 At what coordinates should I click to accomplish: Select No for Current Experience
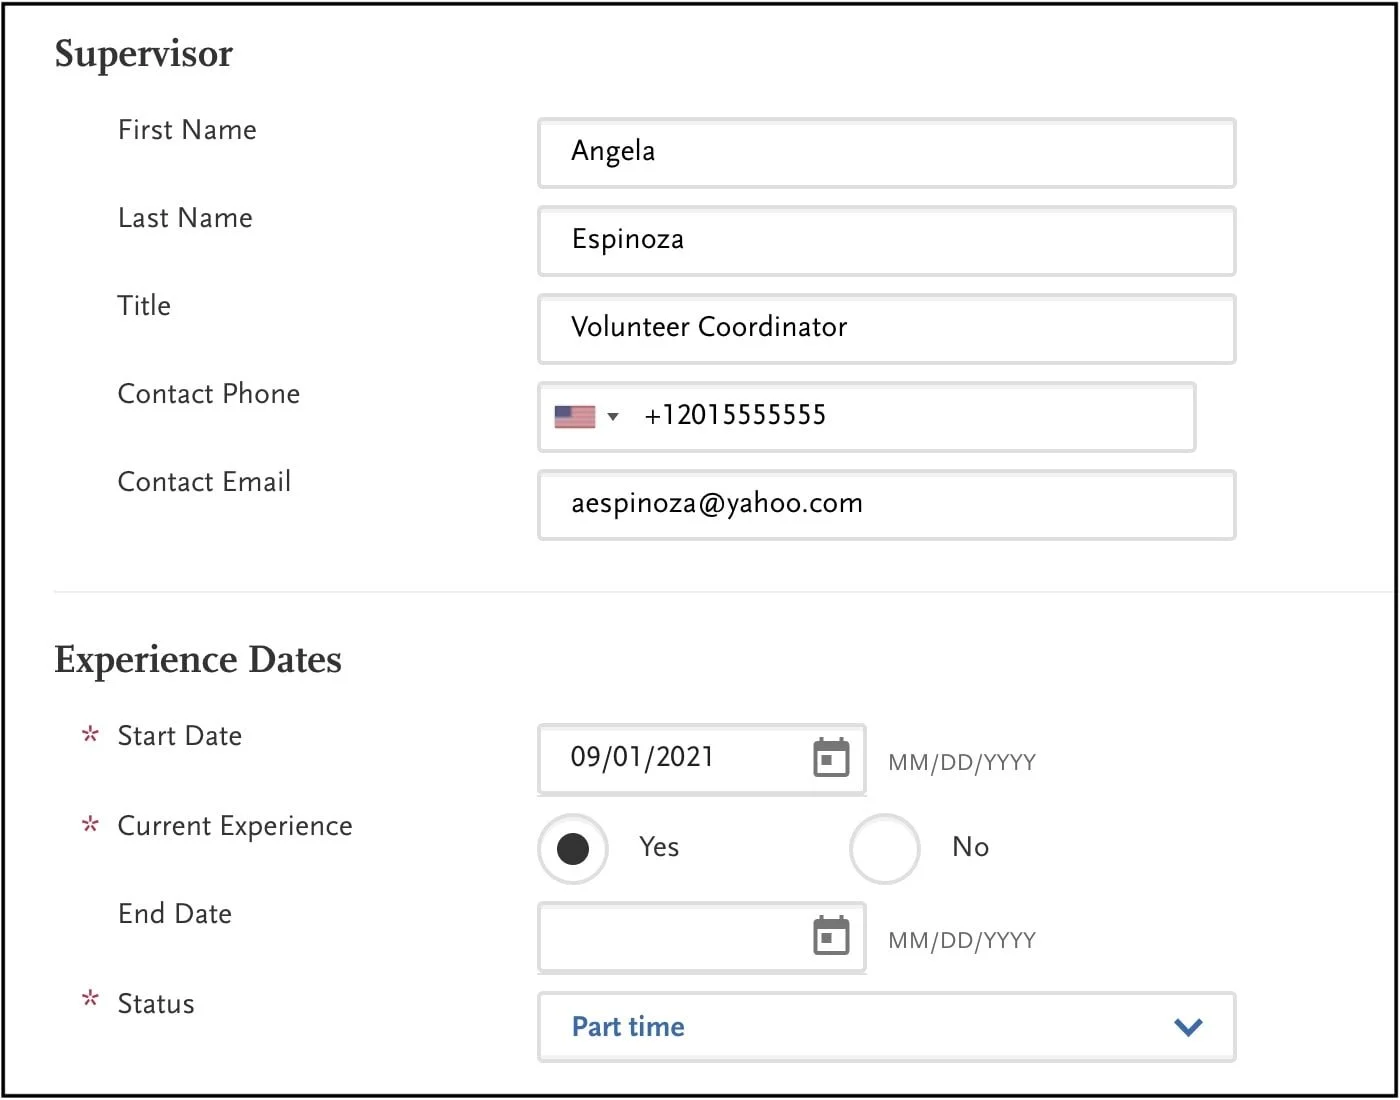click(884, 849)
